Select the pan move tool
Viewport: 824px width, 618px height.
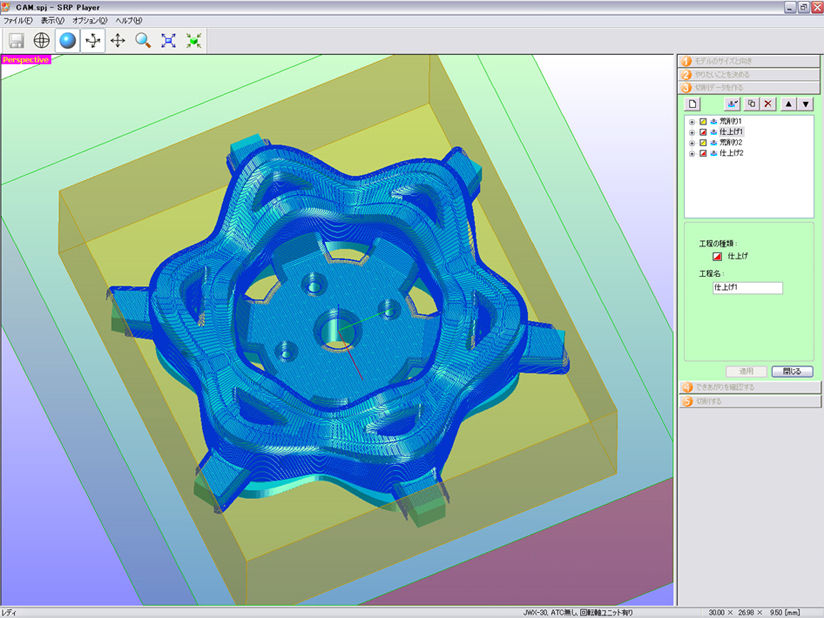(x=118, y=41)
